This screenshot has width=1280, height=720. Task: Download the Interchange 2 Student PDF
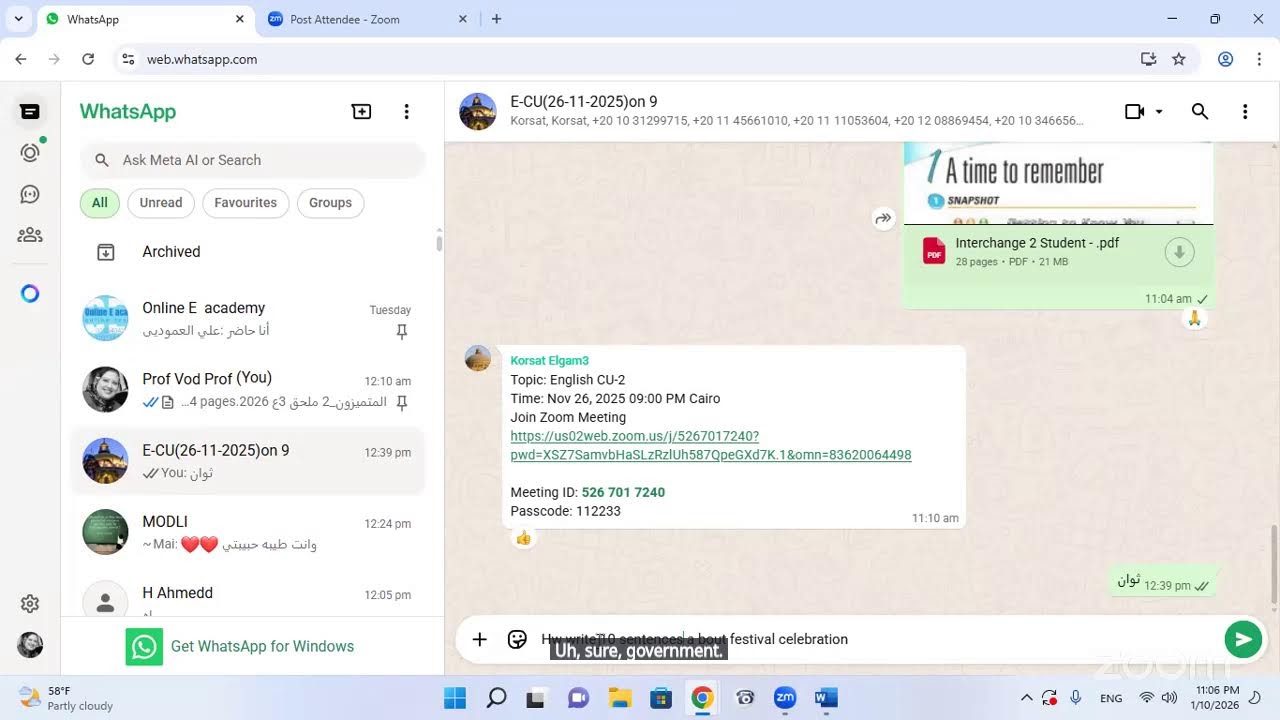(1180, 252)
